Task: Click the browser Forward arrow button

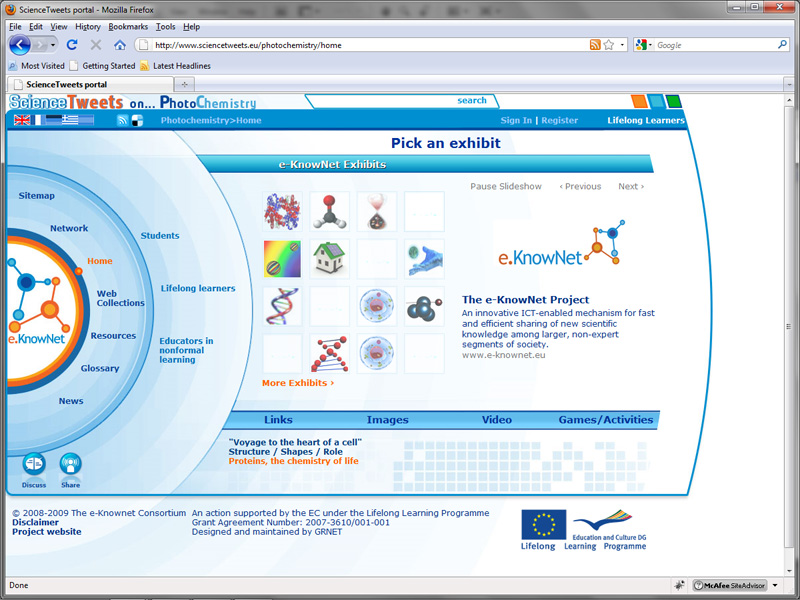Action: pyautogui.click(x=40, y=45)
